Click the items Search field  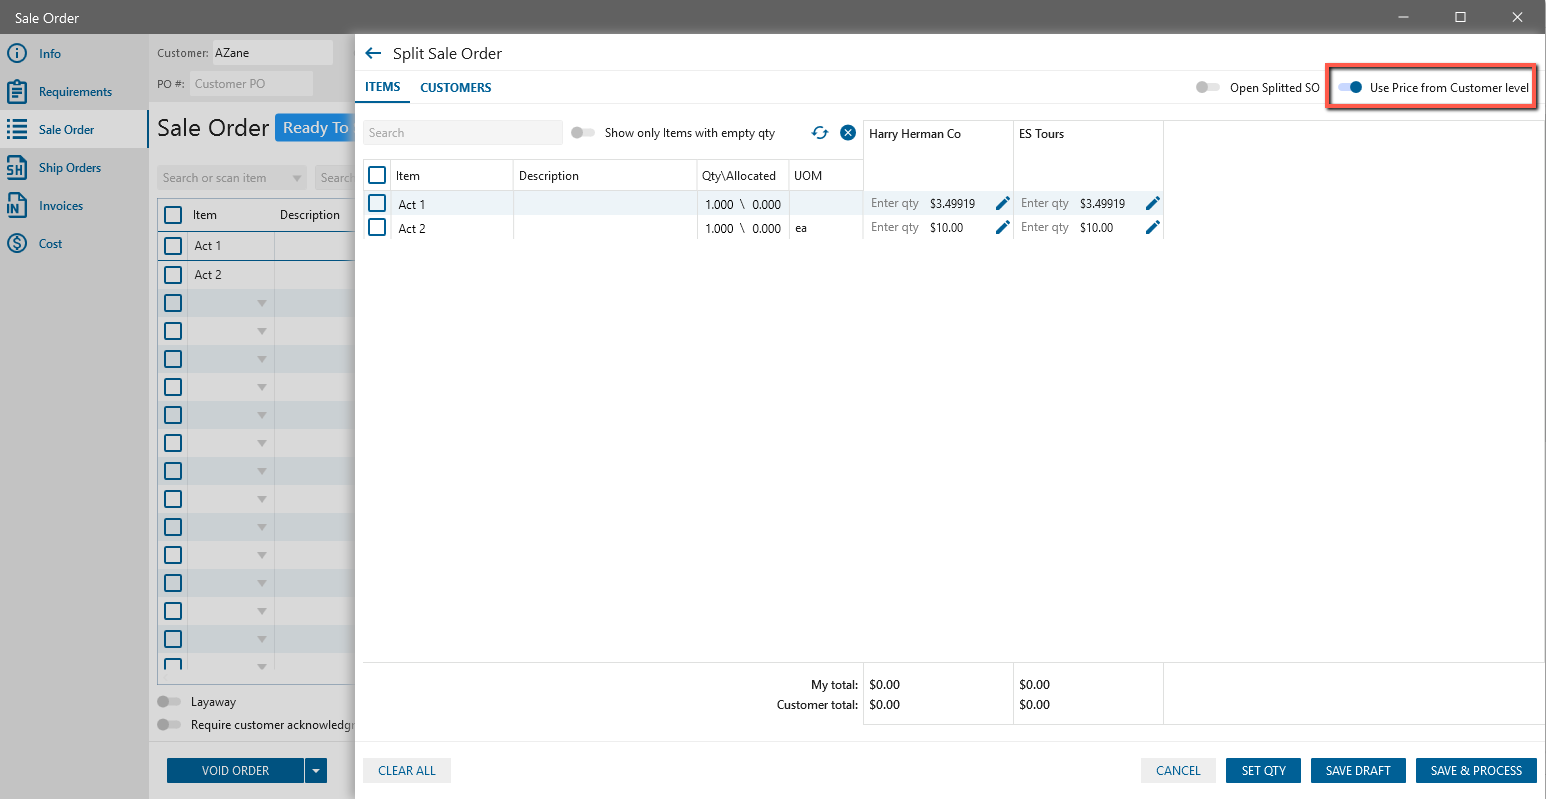[463, 133]
